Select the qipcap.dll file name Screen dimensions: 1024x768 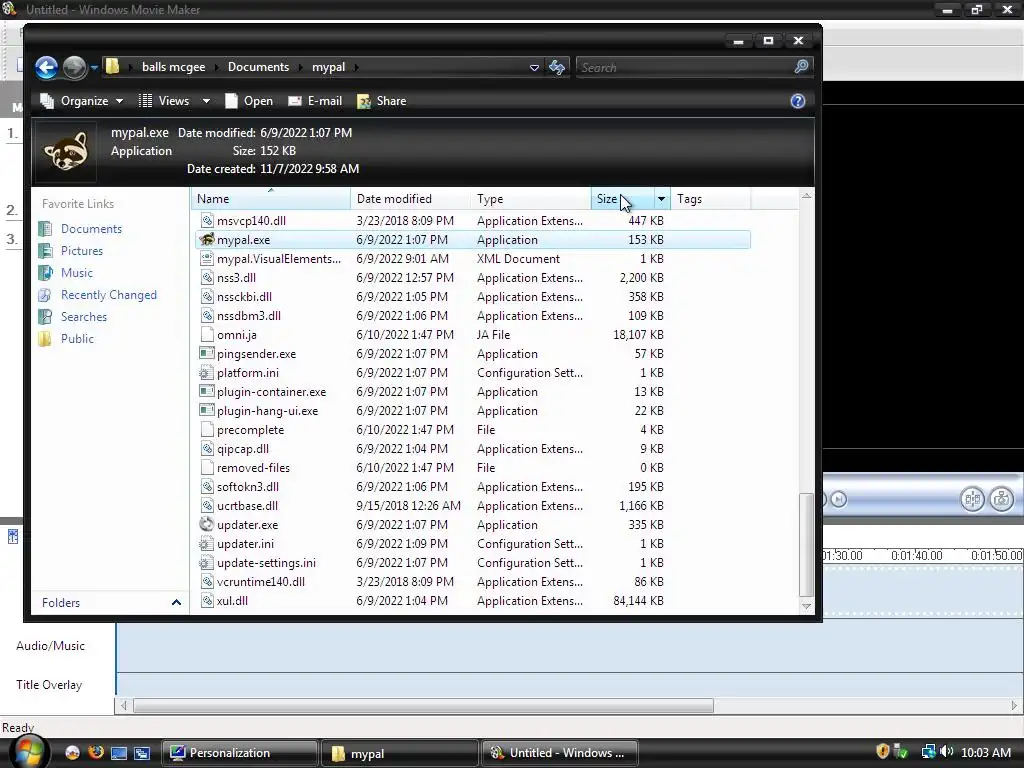(x=243, y=449)
